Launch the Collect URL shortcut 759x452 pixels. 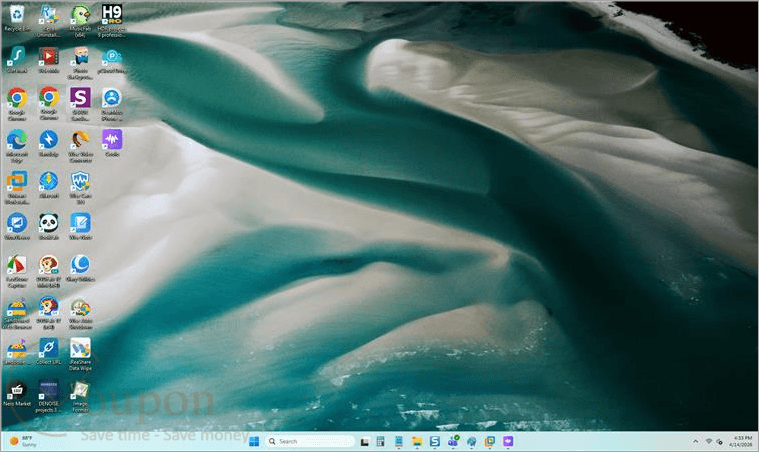[x=48, y=352]
